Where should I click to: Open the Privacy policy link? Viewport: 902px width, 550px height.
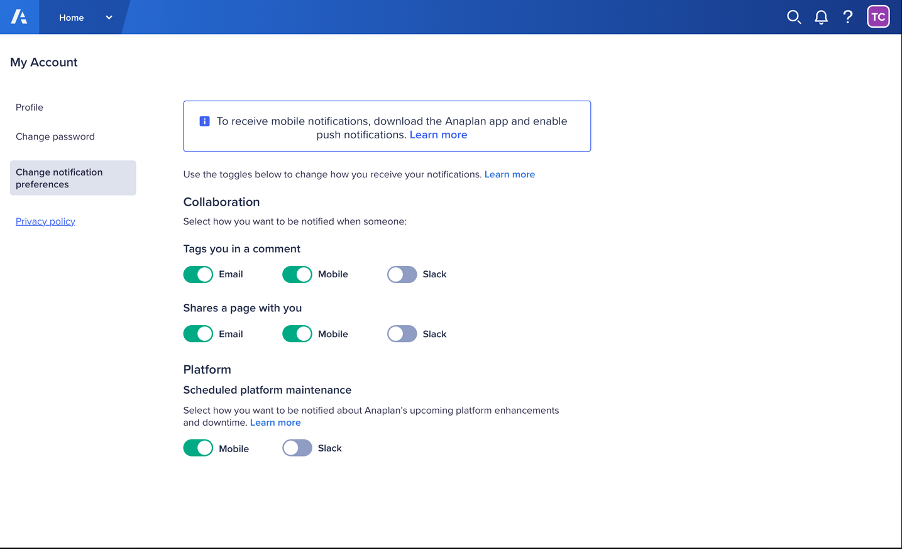click(x=45, y=221)
